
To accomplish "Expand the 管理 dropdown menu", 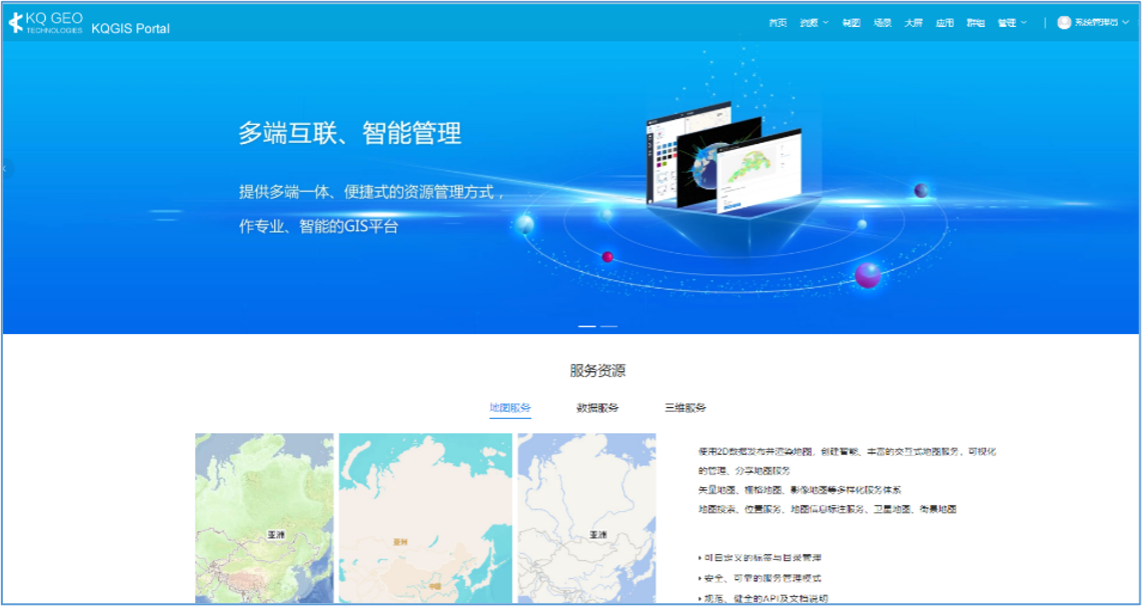I will coord(1008,22).
